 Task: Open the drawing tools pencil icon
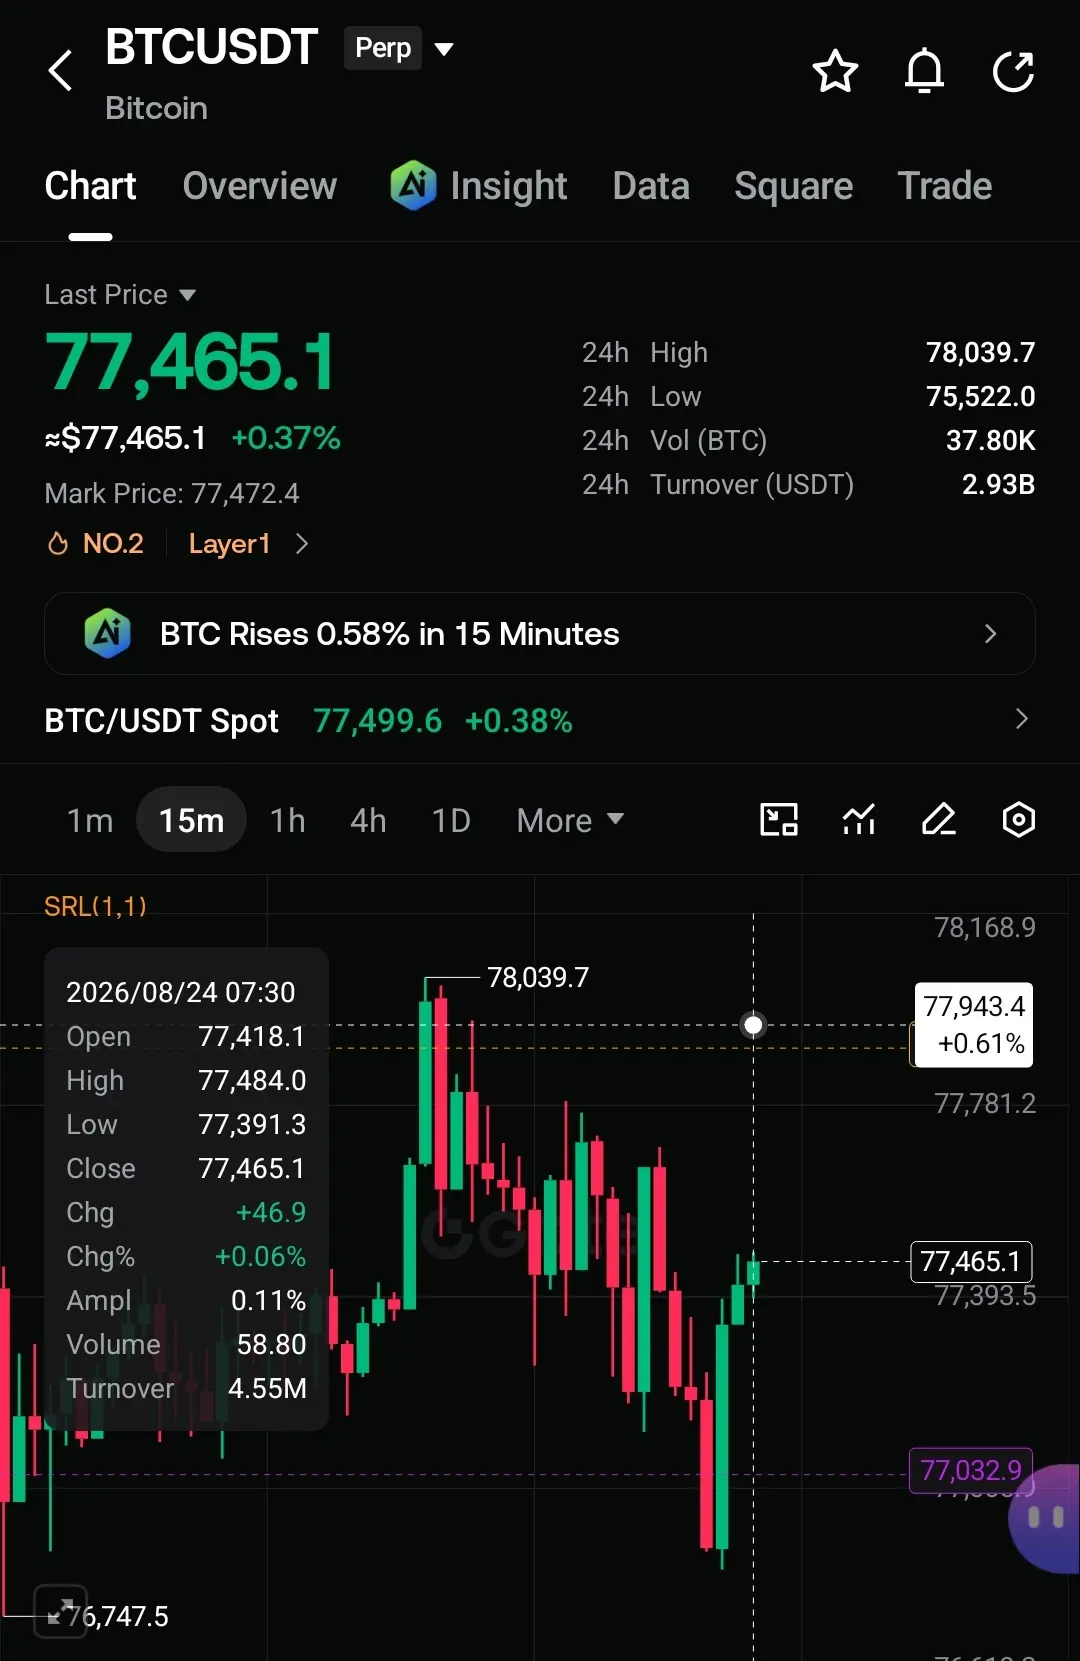pyautogui.click(x=939, y=820)
